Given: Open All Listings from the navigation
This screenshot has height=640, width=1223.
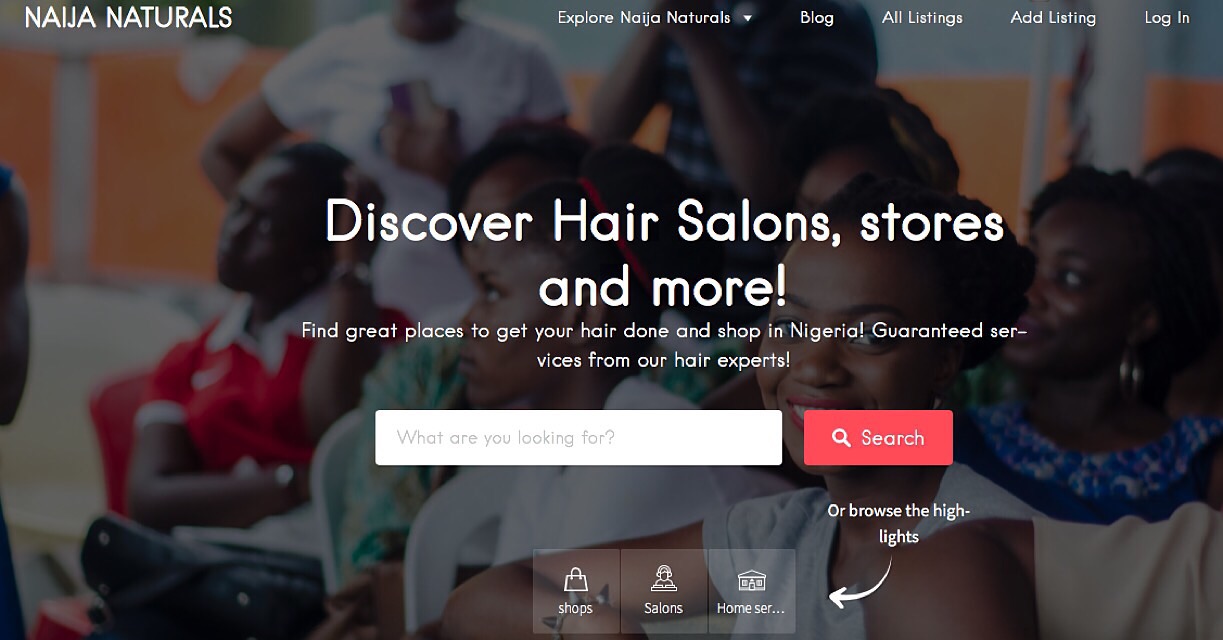Looking at the screenshot, I should (922, 18).
